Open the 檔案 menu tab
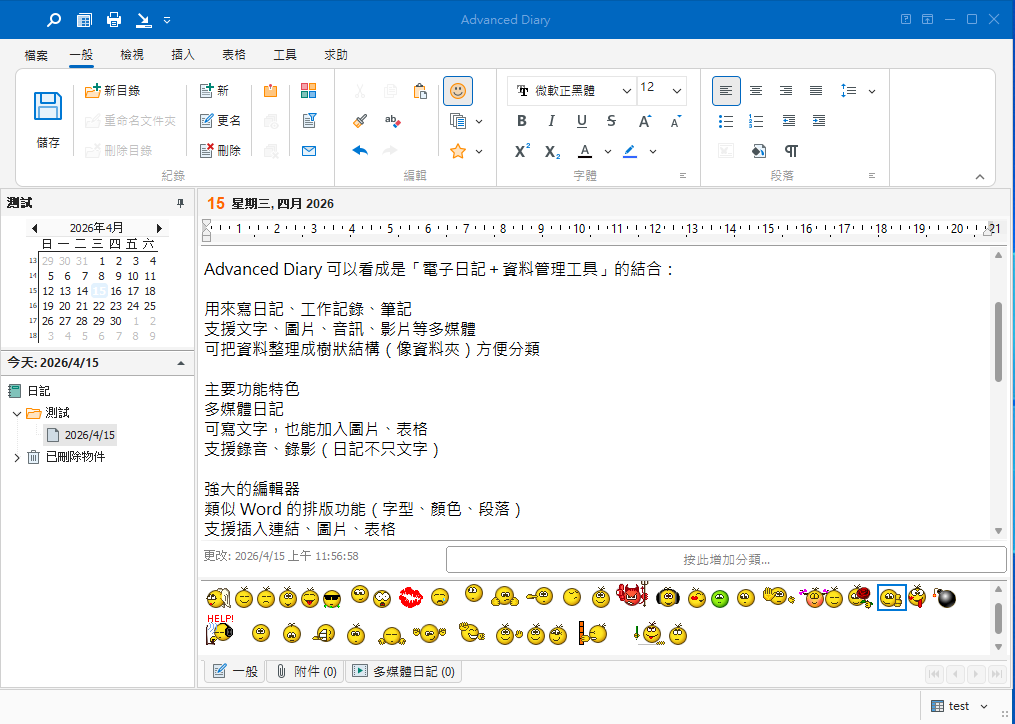The height and width of the screenshot is (724, 1015). click(36, 55)
